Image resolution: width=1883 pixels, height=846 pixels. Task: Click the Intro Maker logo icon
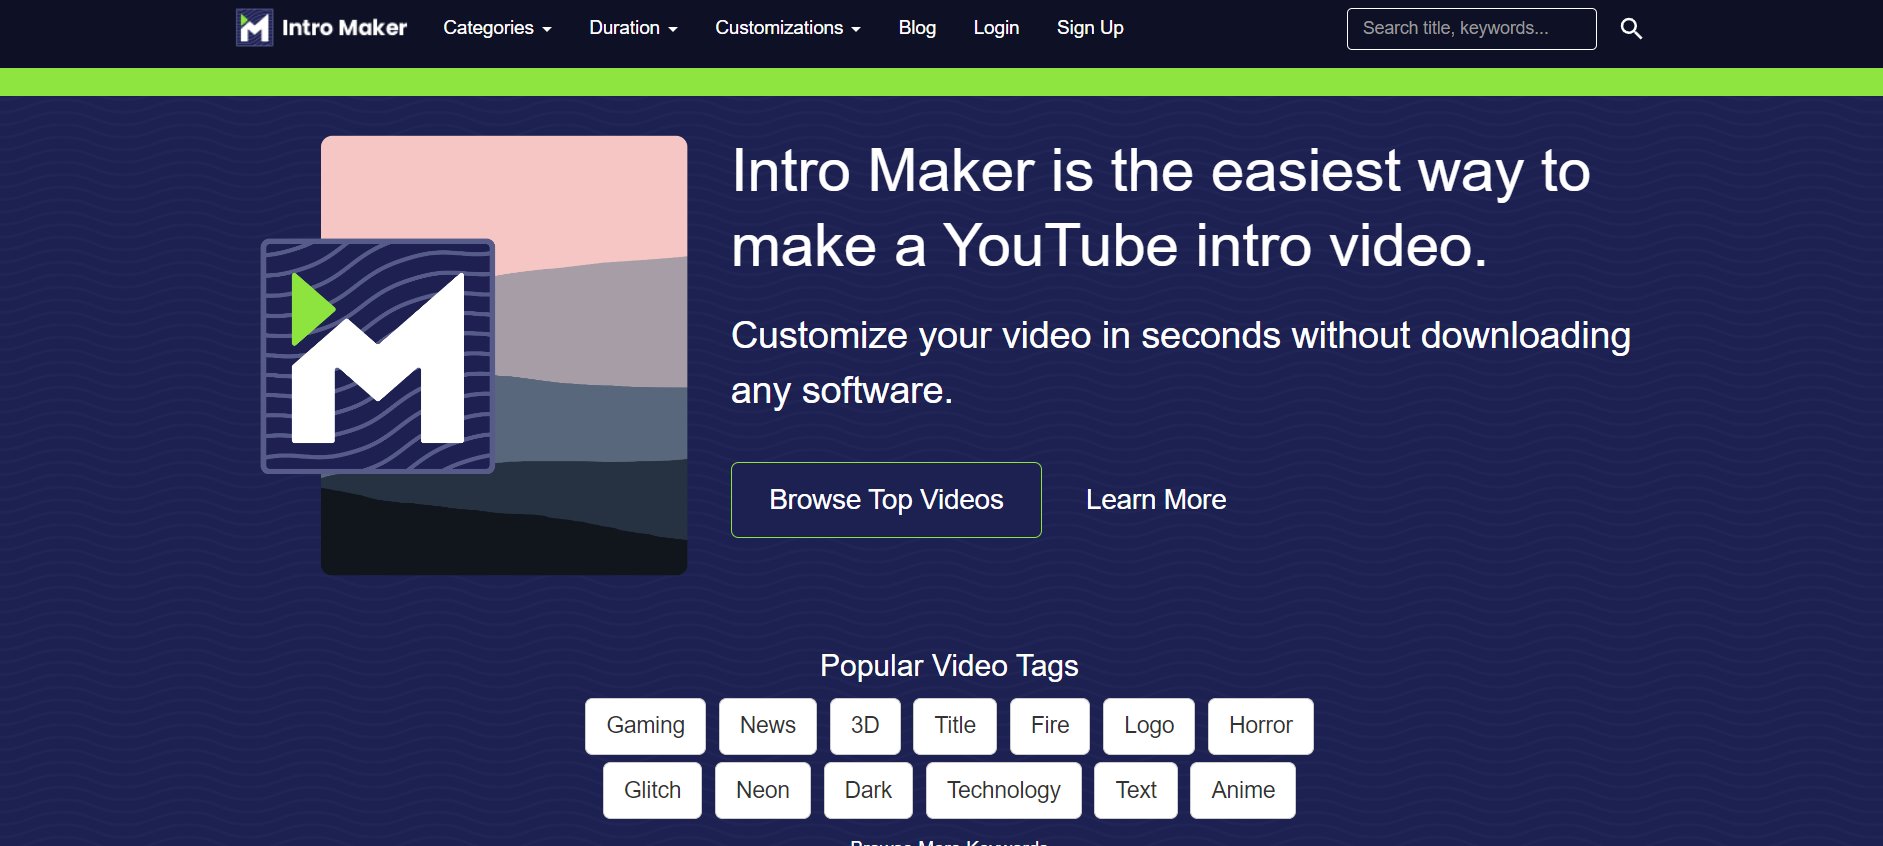click(254, 28)
